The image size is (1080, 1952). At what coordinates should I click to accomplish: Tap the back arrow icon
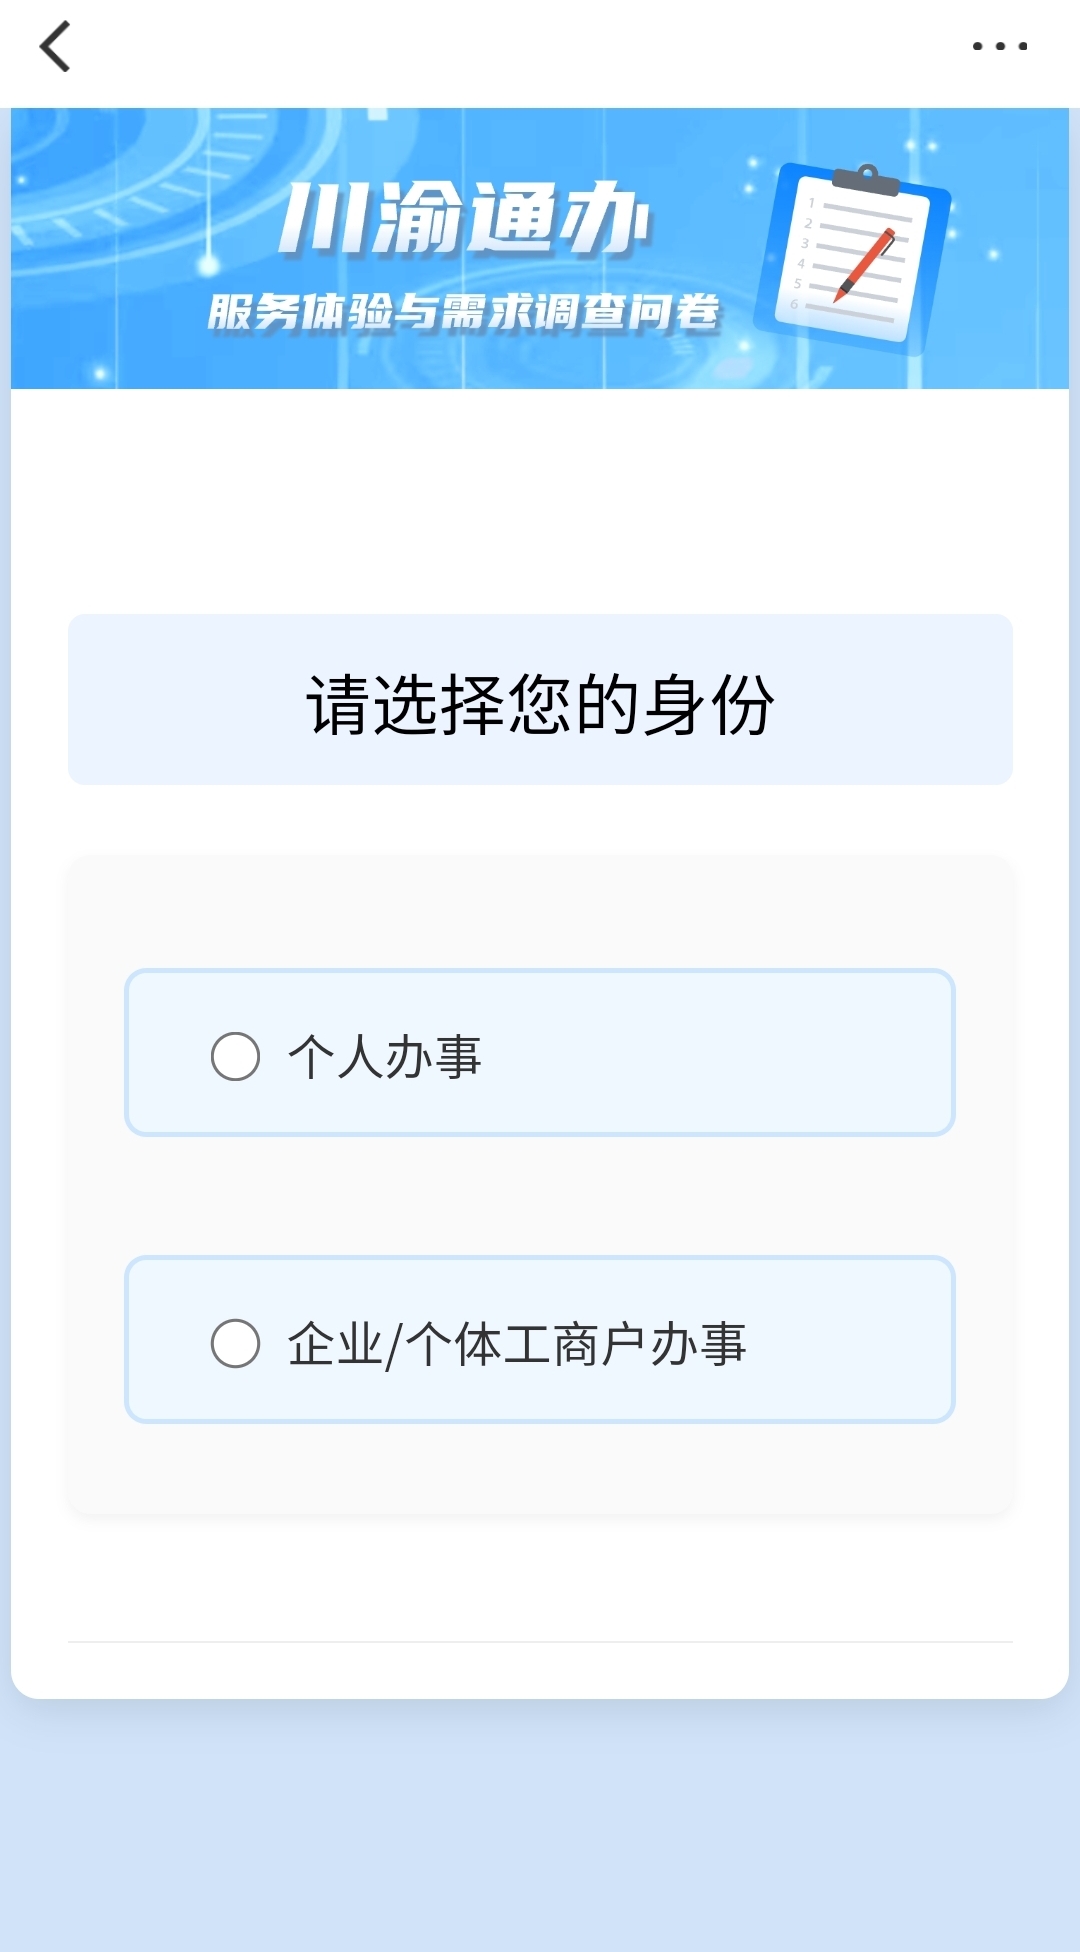coord(55,47)
